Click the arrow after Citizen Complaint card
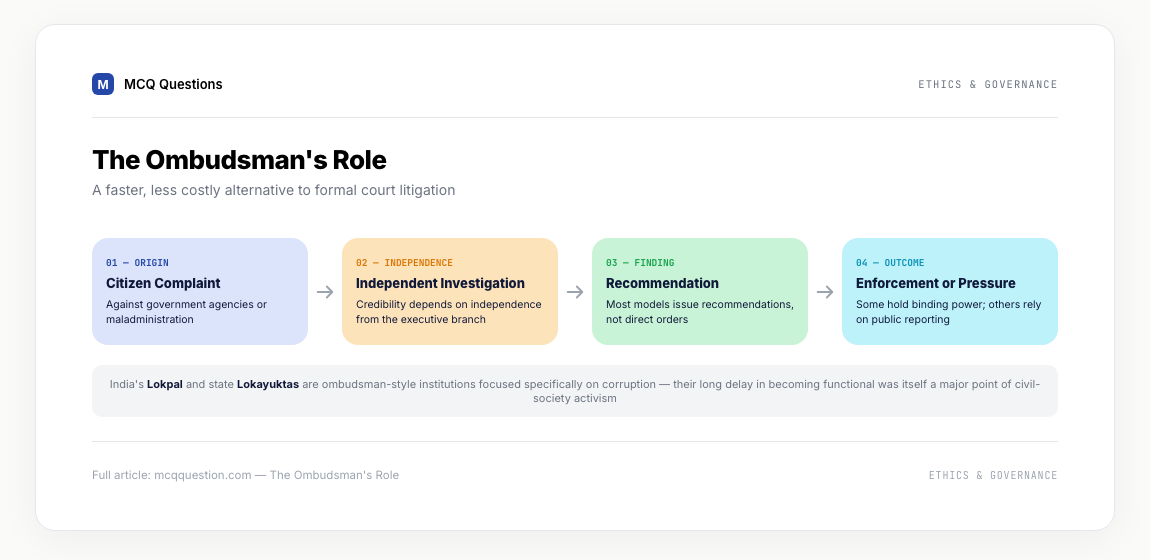The width and height of the screenshot is (1150, 560). tap(325, 292)
